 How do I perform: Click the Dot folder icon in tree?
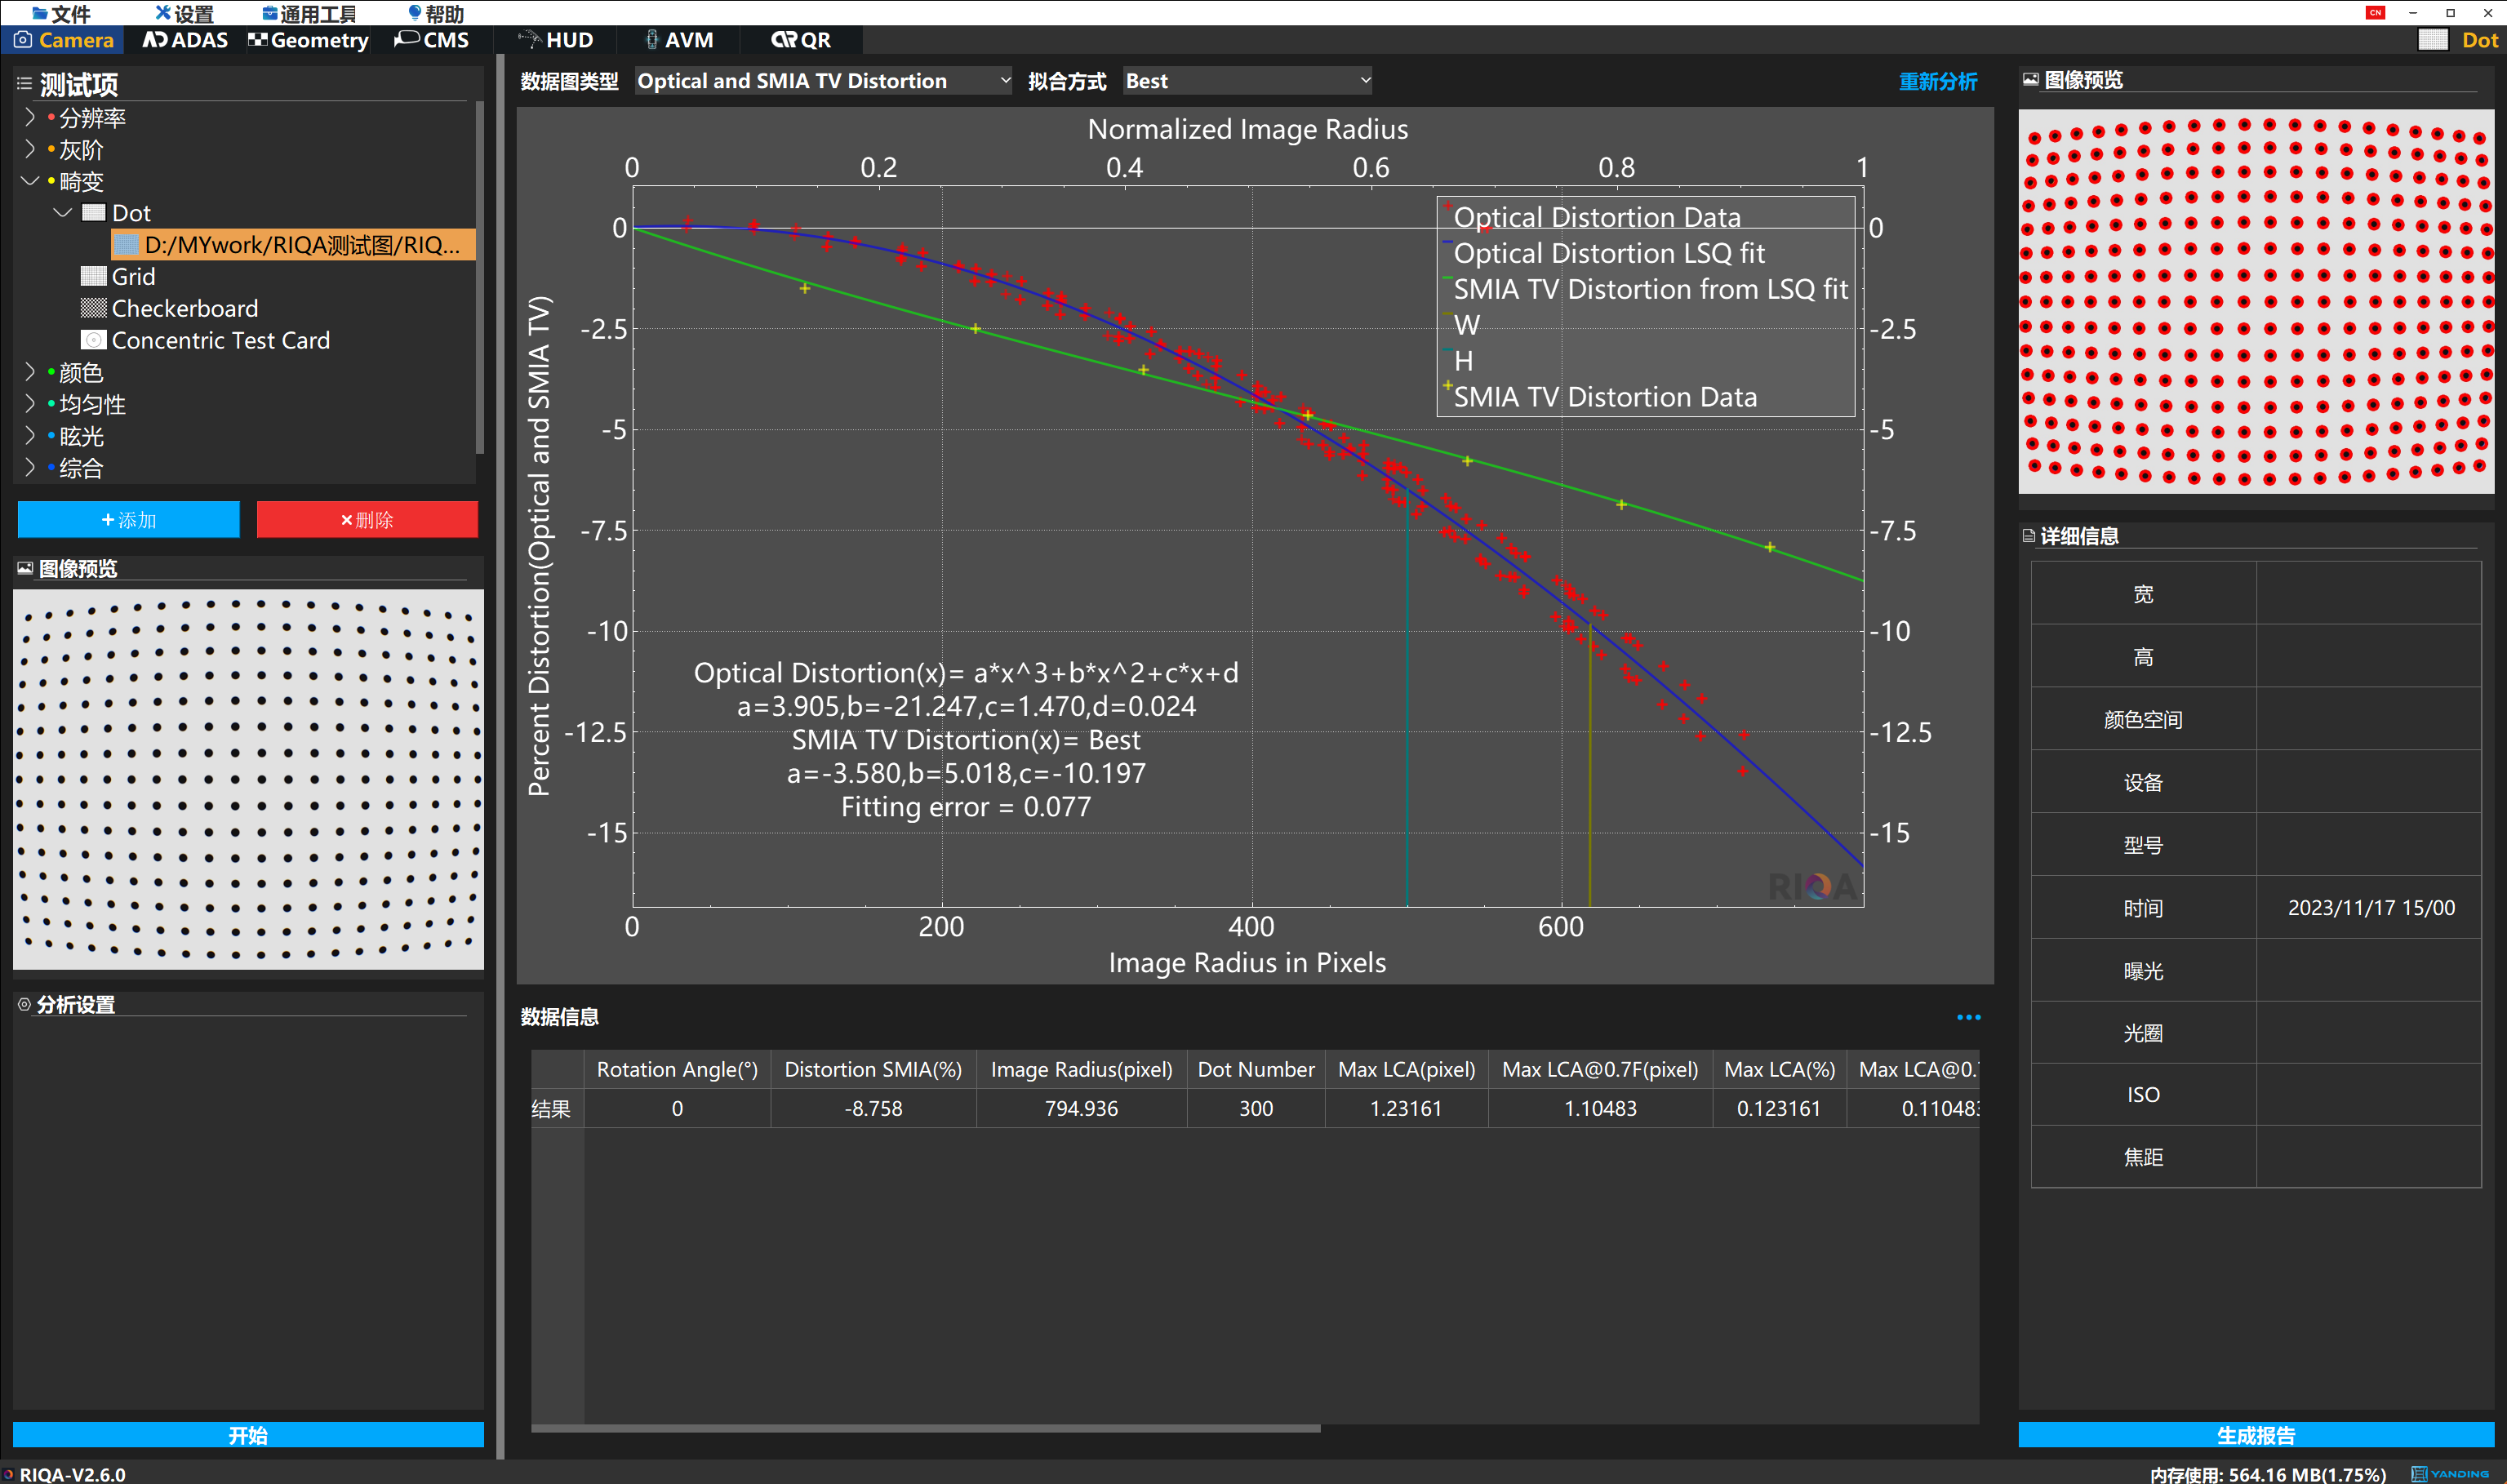[x=93, y=213]
